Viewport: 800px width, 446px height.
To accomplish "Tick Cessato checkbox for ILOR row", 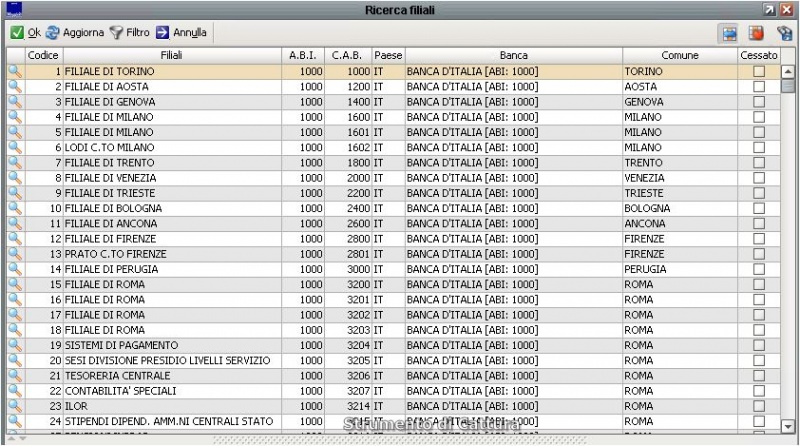I will [x=759, y=406].
